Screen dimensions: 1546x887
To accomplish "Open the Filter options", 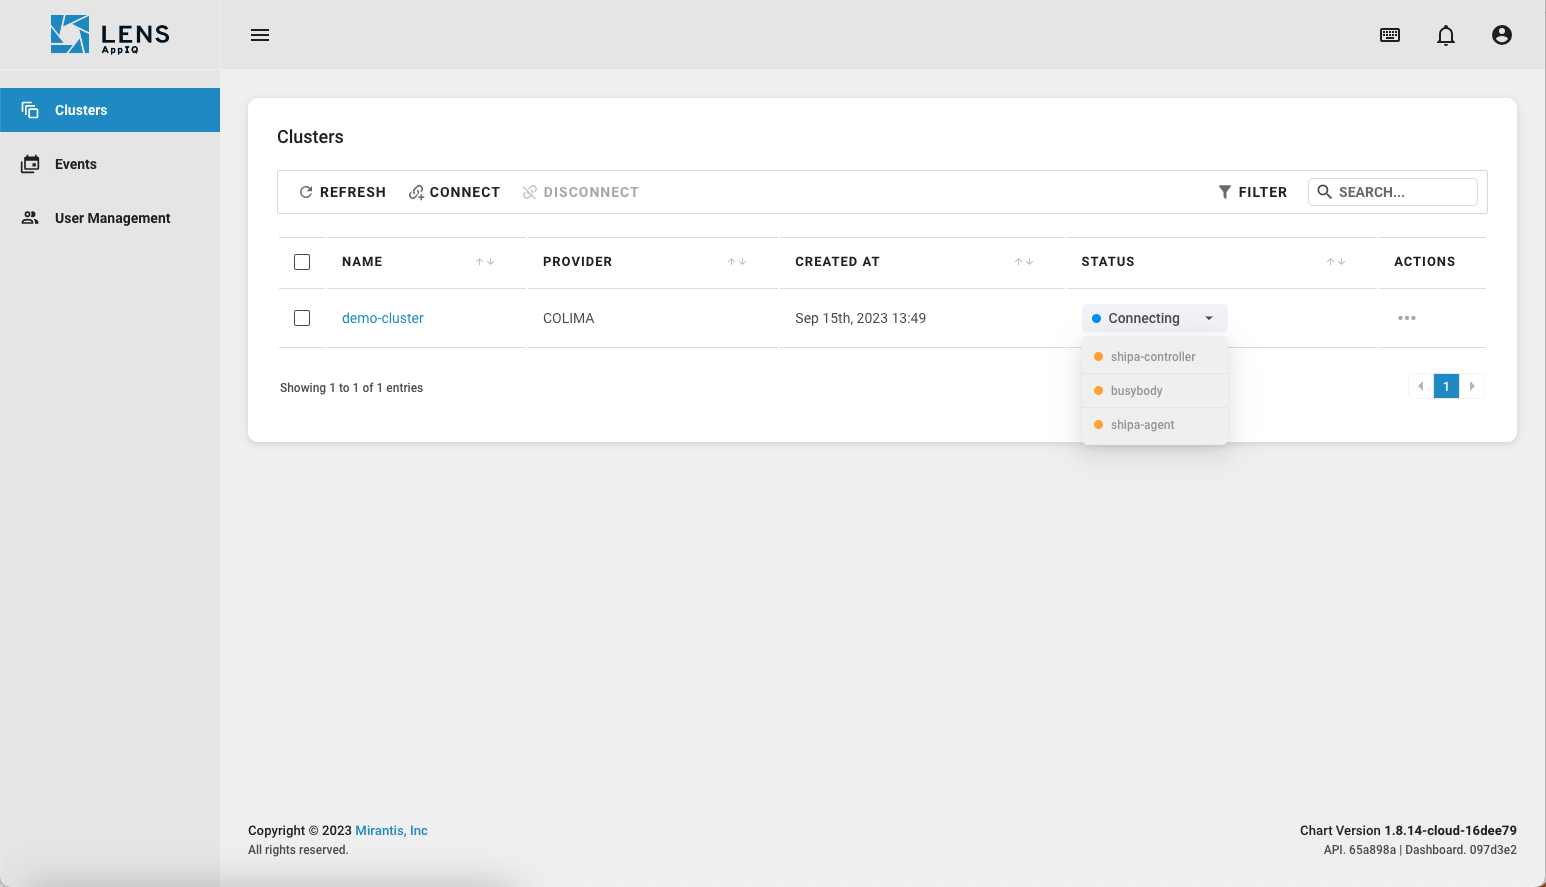I will [x=1252, y=192].
